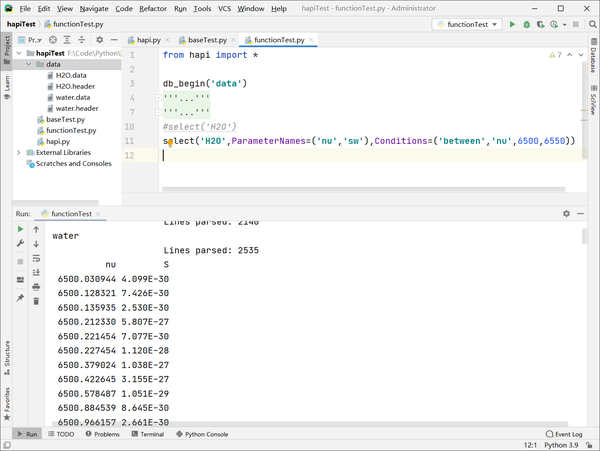The width and height of the screenshot is (600, 451).
Task: Expand External Libraries node
Action: 19,152
